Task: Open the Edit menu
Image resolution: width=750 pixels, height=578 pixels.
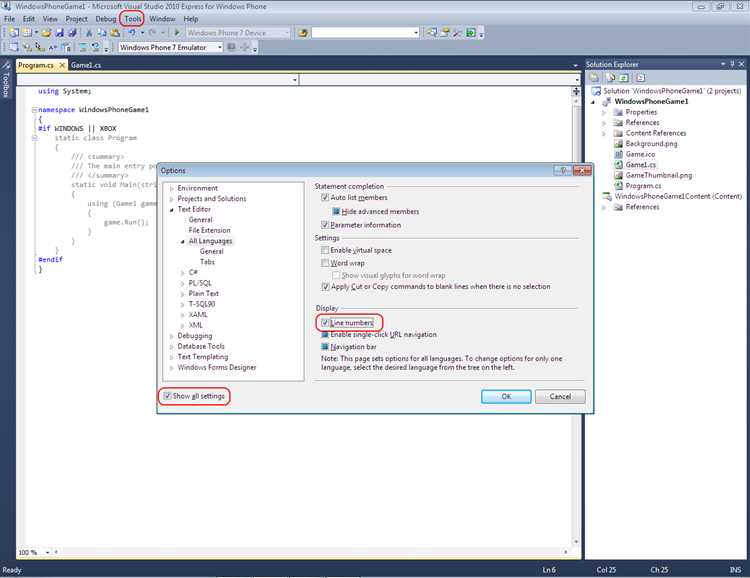Action: pyautogui.click(x=29, y=19)
